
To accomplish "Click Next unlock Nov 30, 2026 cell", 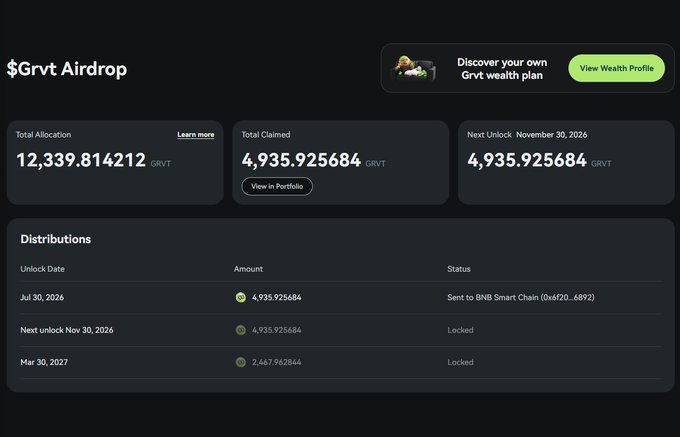I will pos(67,330).
